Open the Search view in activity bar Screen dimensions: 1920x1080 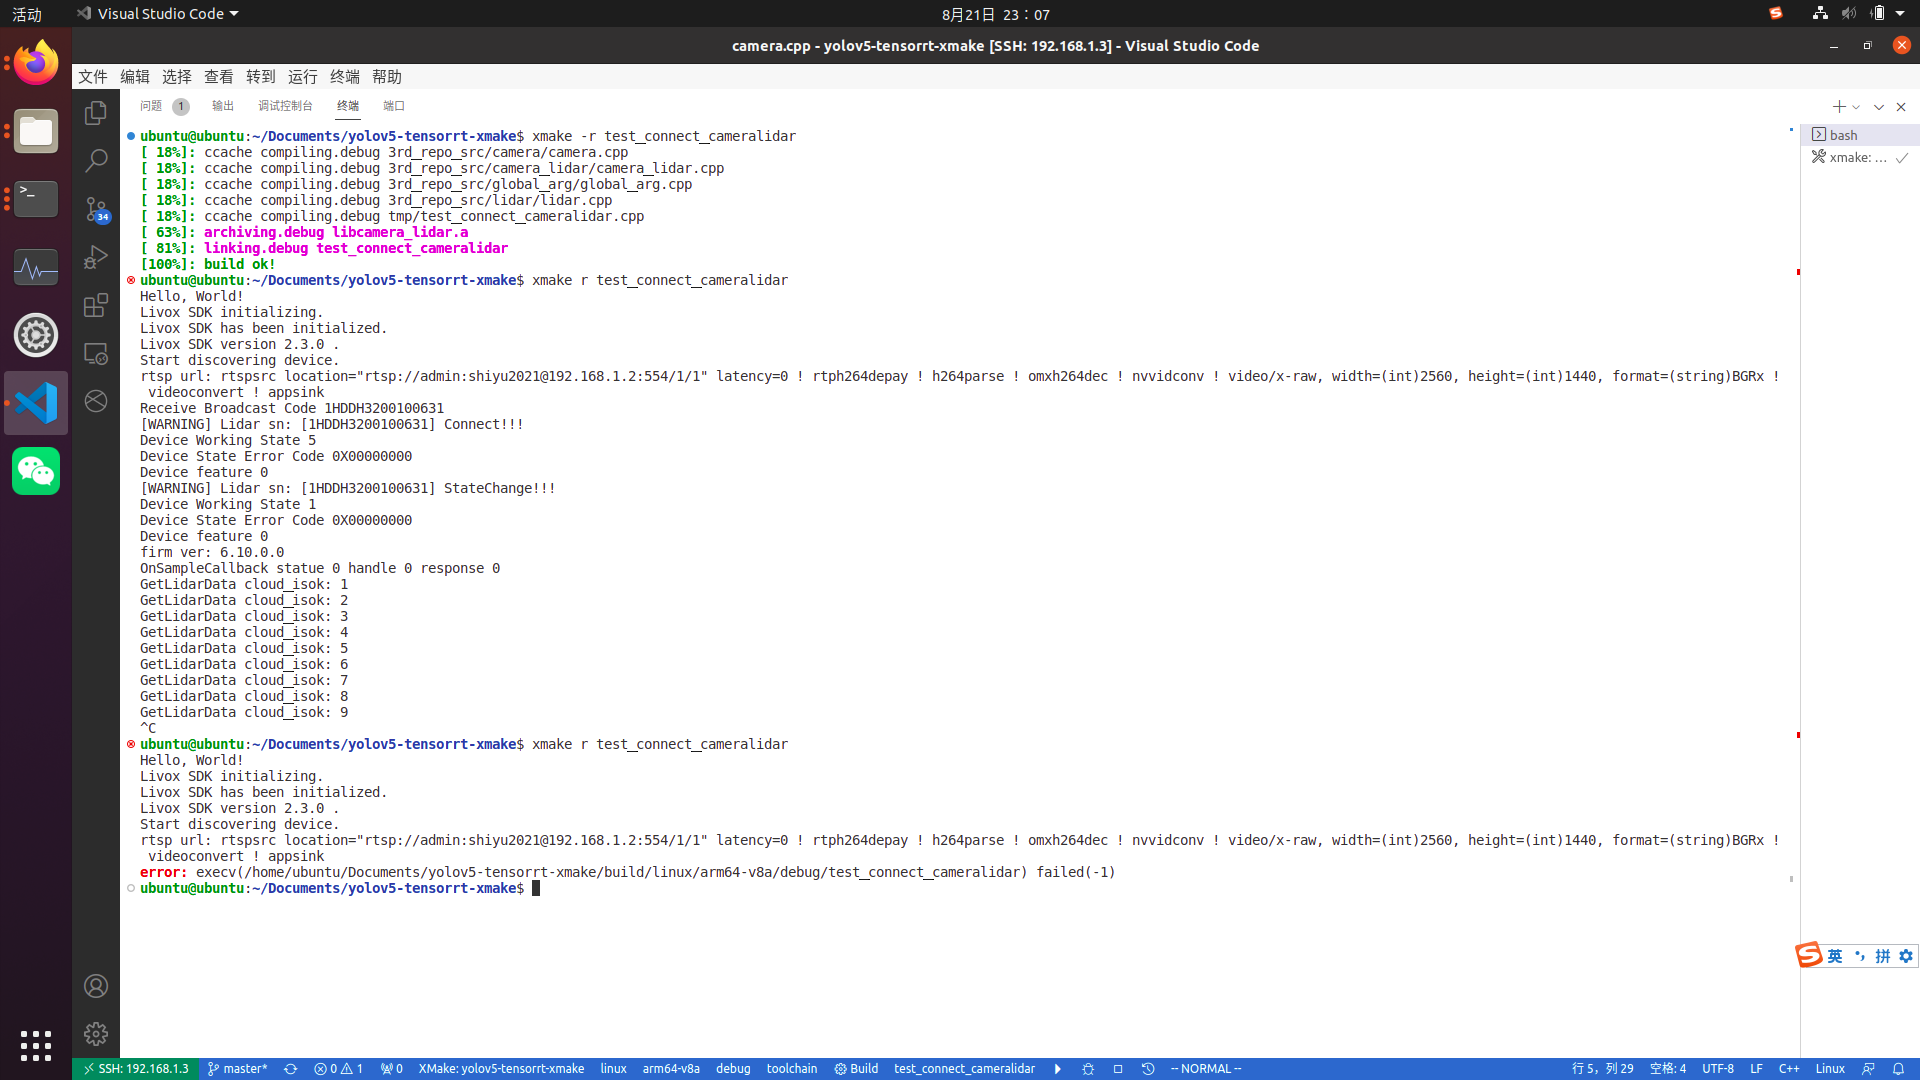click(96, 160)
